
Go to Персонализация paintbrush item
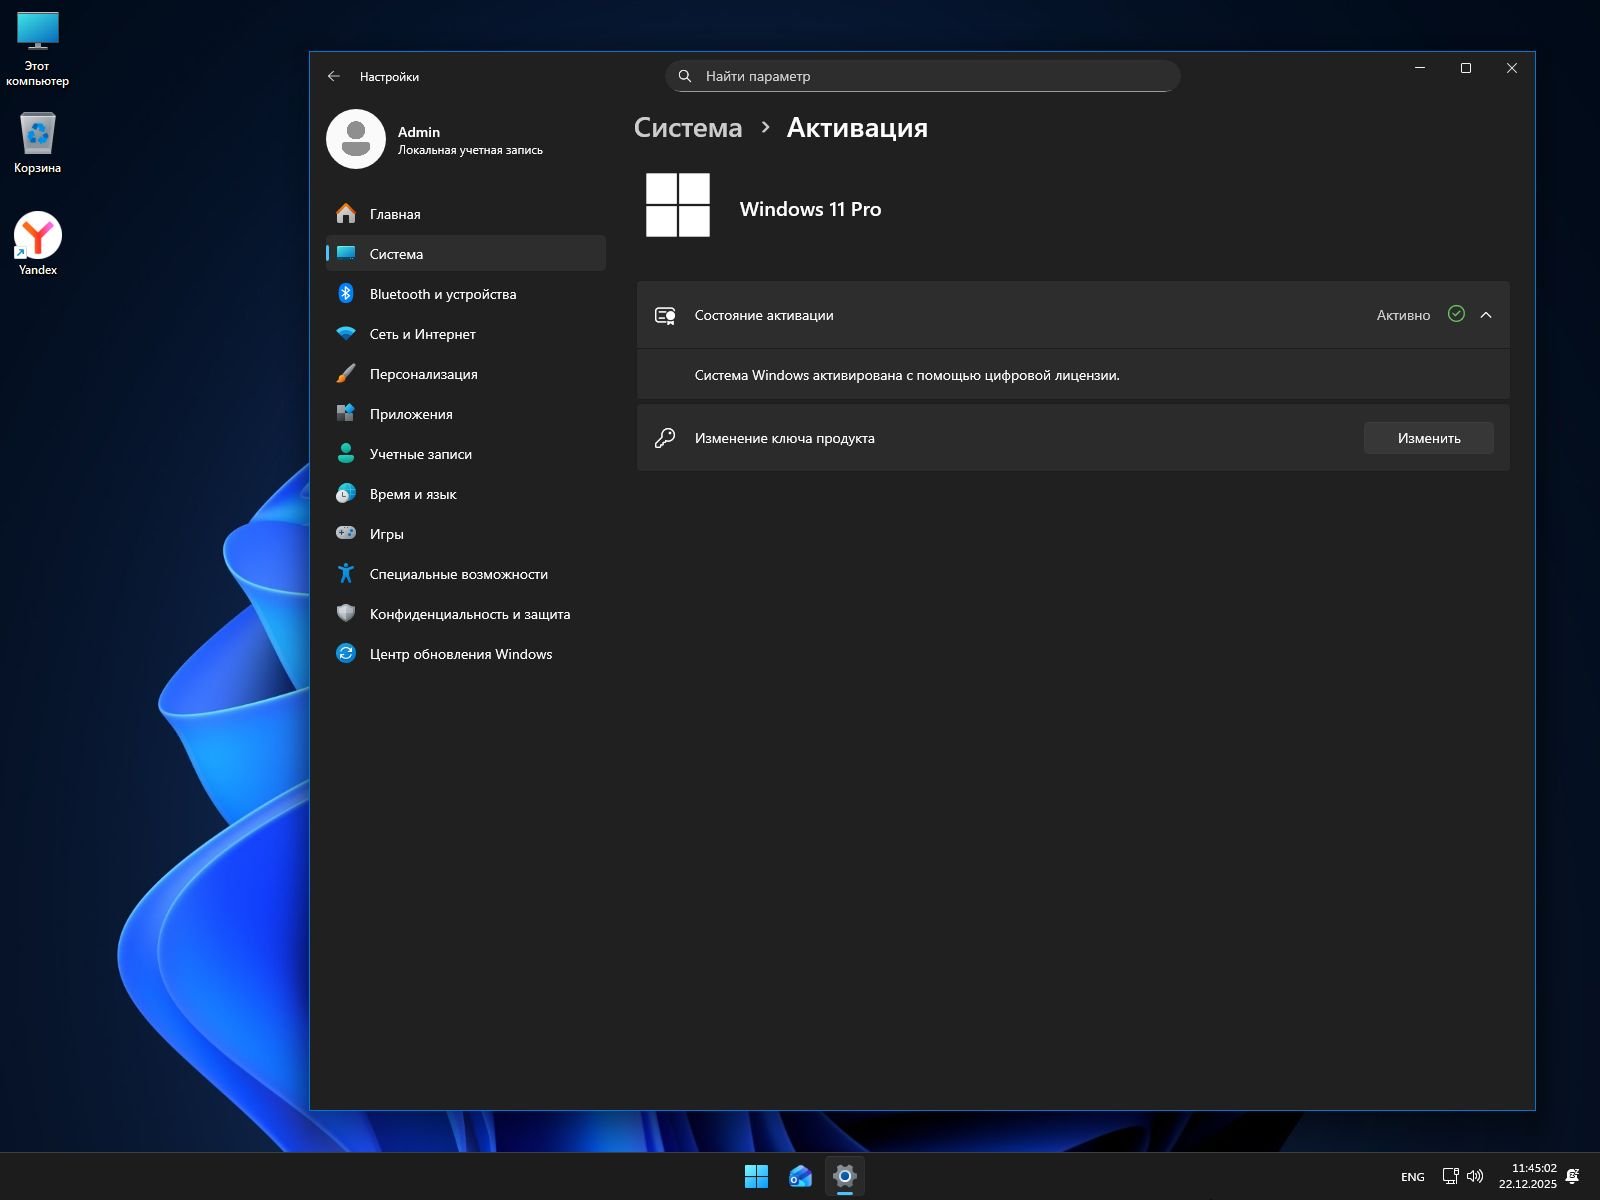[423, 374]
